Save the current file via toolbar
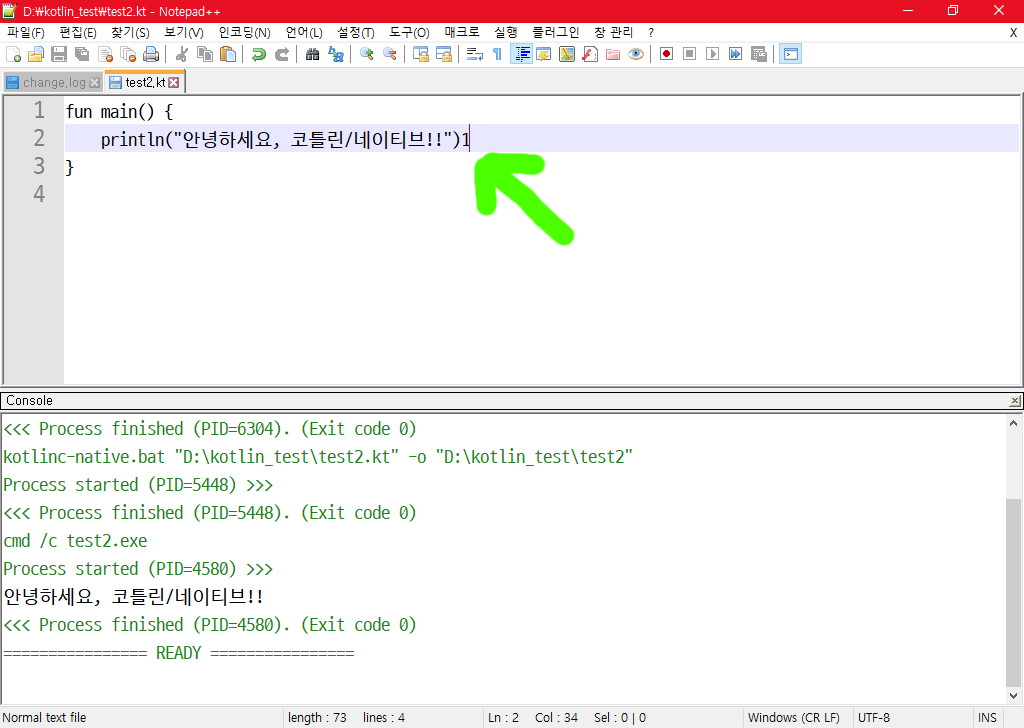The width and height of the screenshot is (1024, 728). tap(59, 54)
